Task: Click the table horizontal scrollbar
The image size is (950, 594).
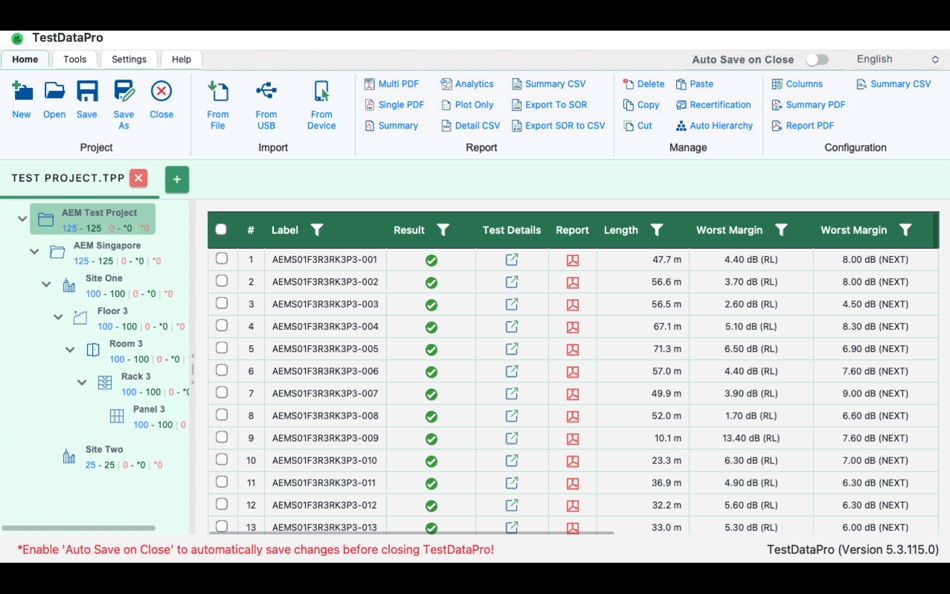Action: [x=412, y=532]
